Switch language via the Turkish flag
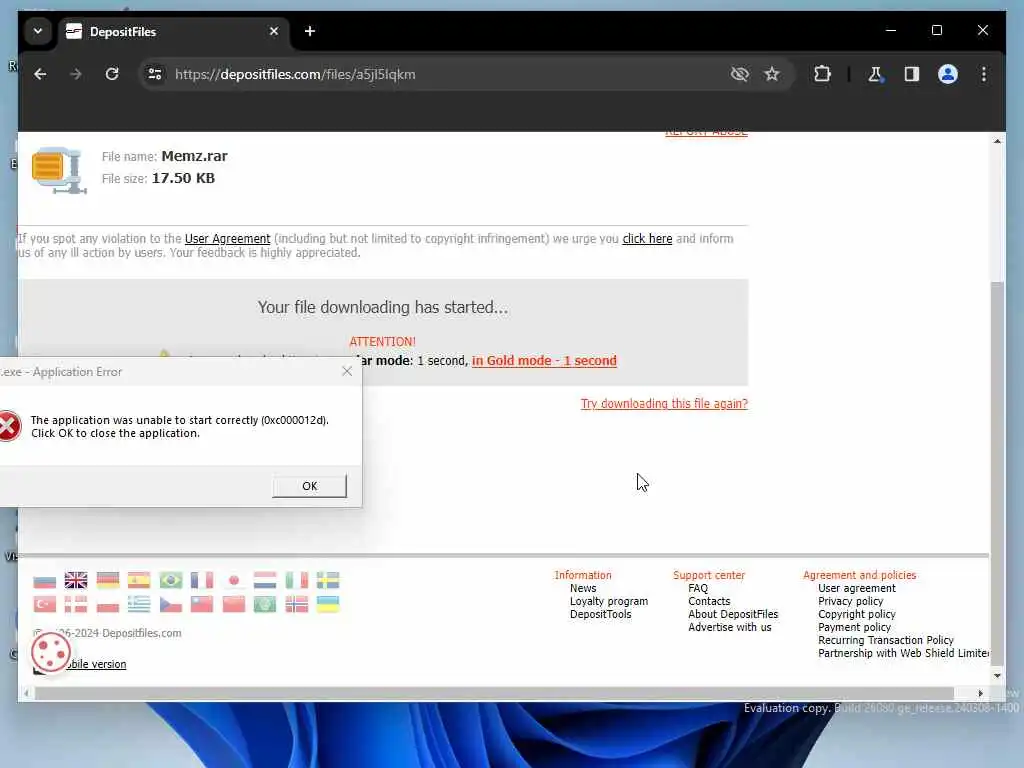The width and height of the screenshot is (1024, 768). click(44, 604)
